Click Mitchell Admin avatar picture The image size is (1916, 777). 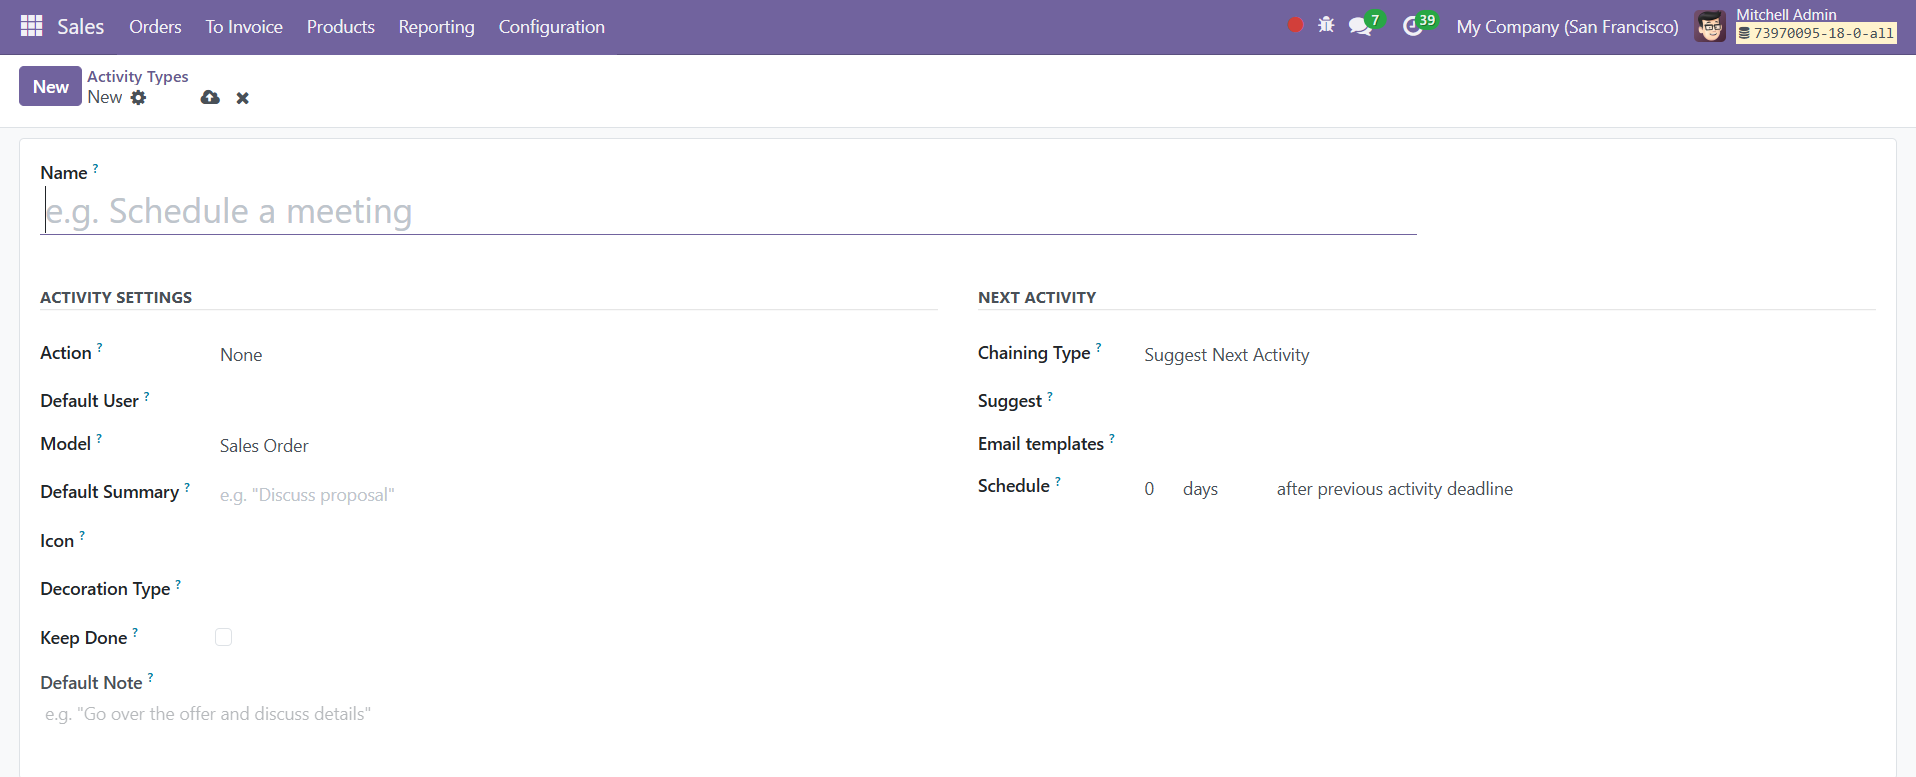coord(1710,26)
